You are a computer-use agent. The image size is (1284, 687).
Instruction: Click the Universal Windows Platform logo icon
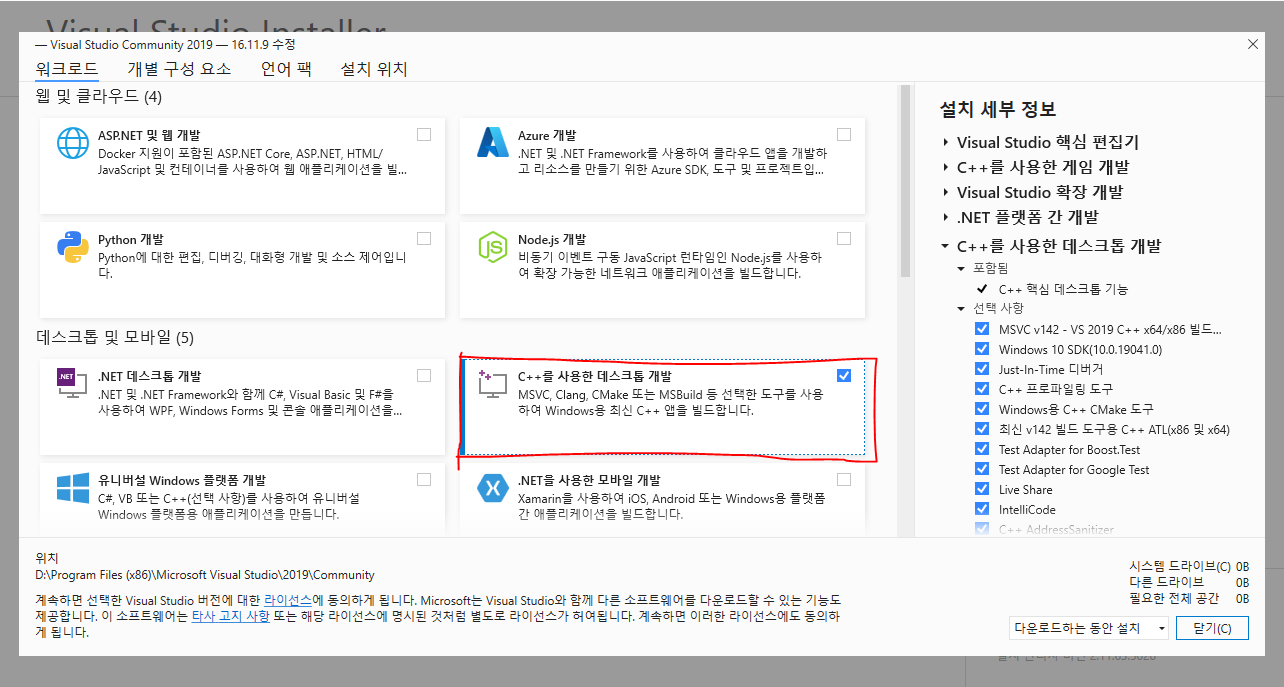[73, 488]
